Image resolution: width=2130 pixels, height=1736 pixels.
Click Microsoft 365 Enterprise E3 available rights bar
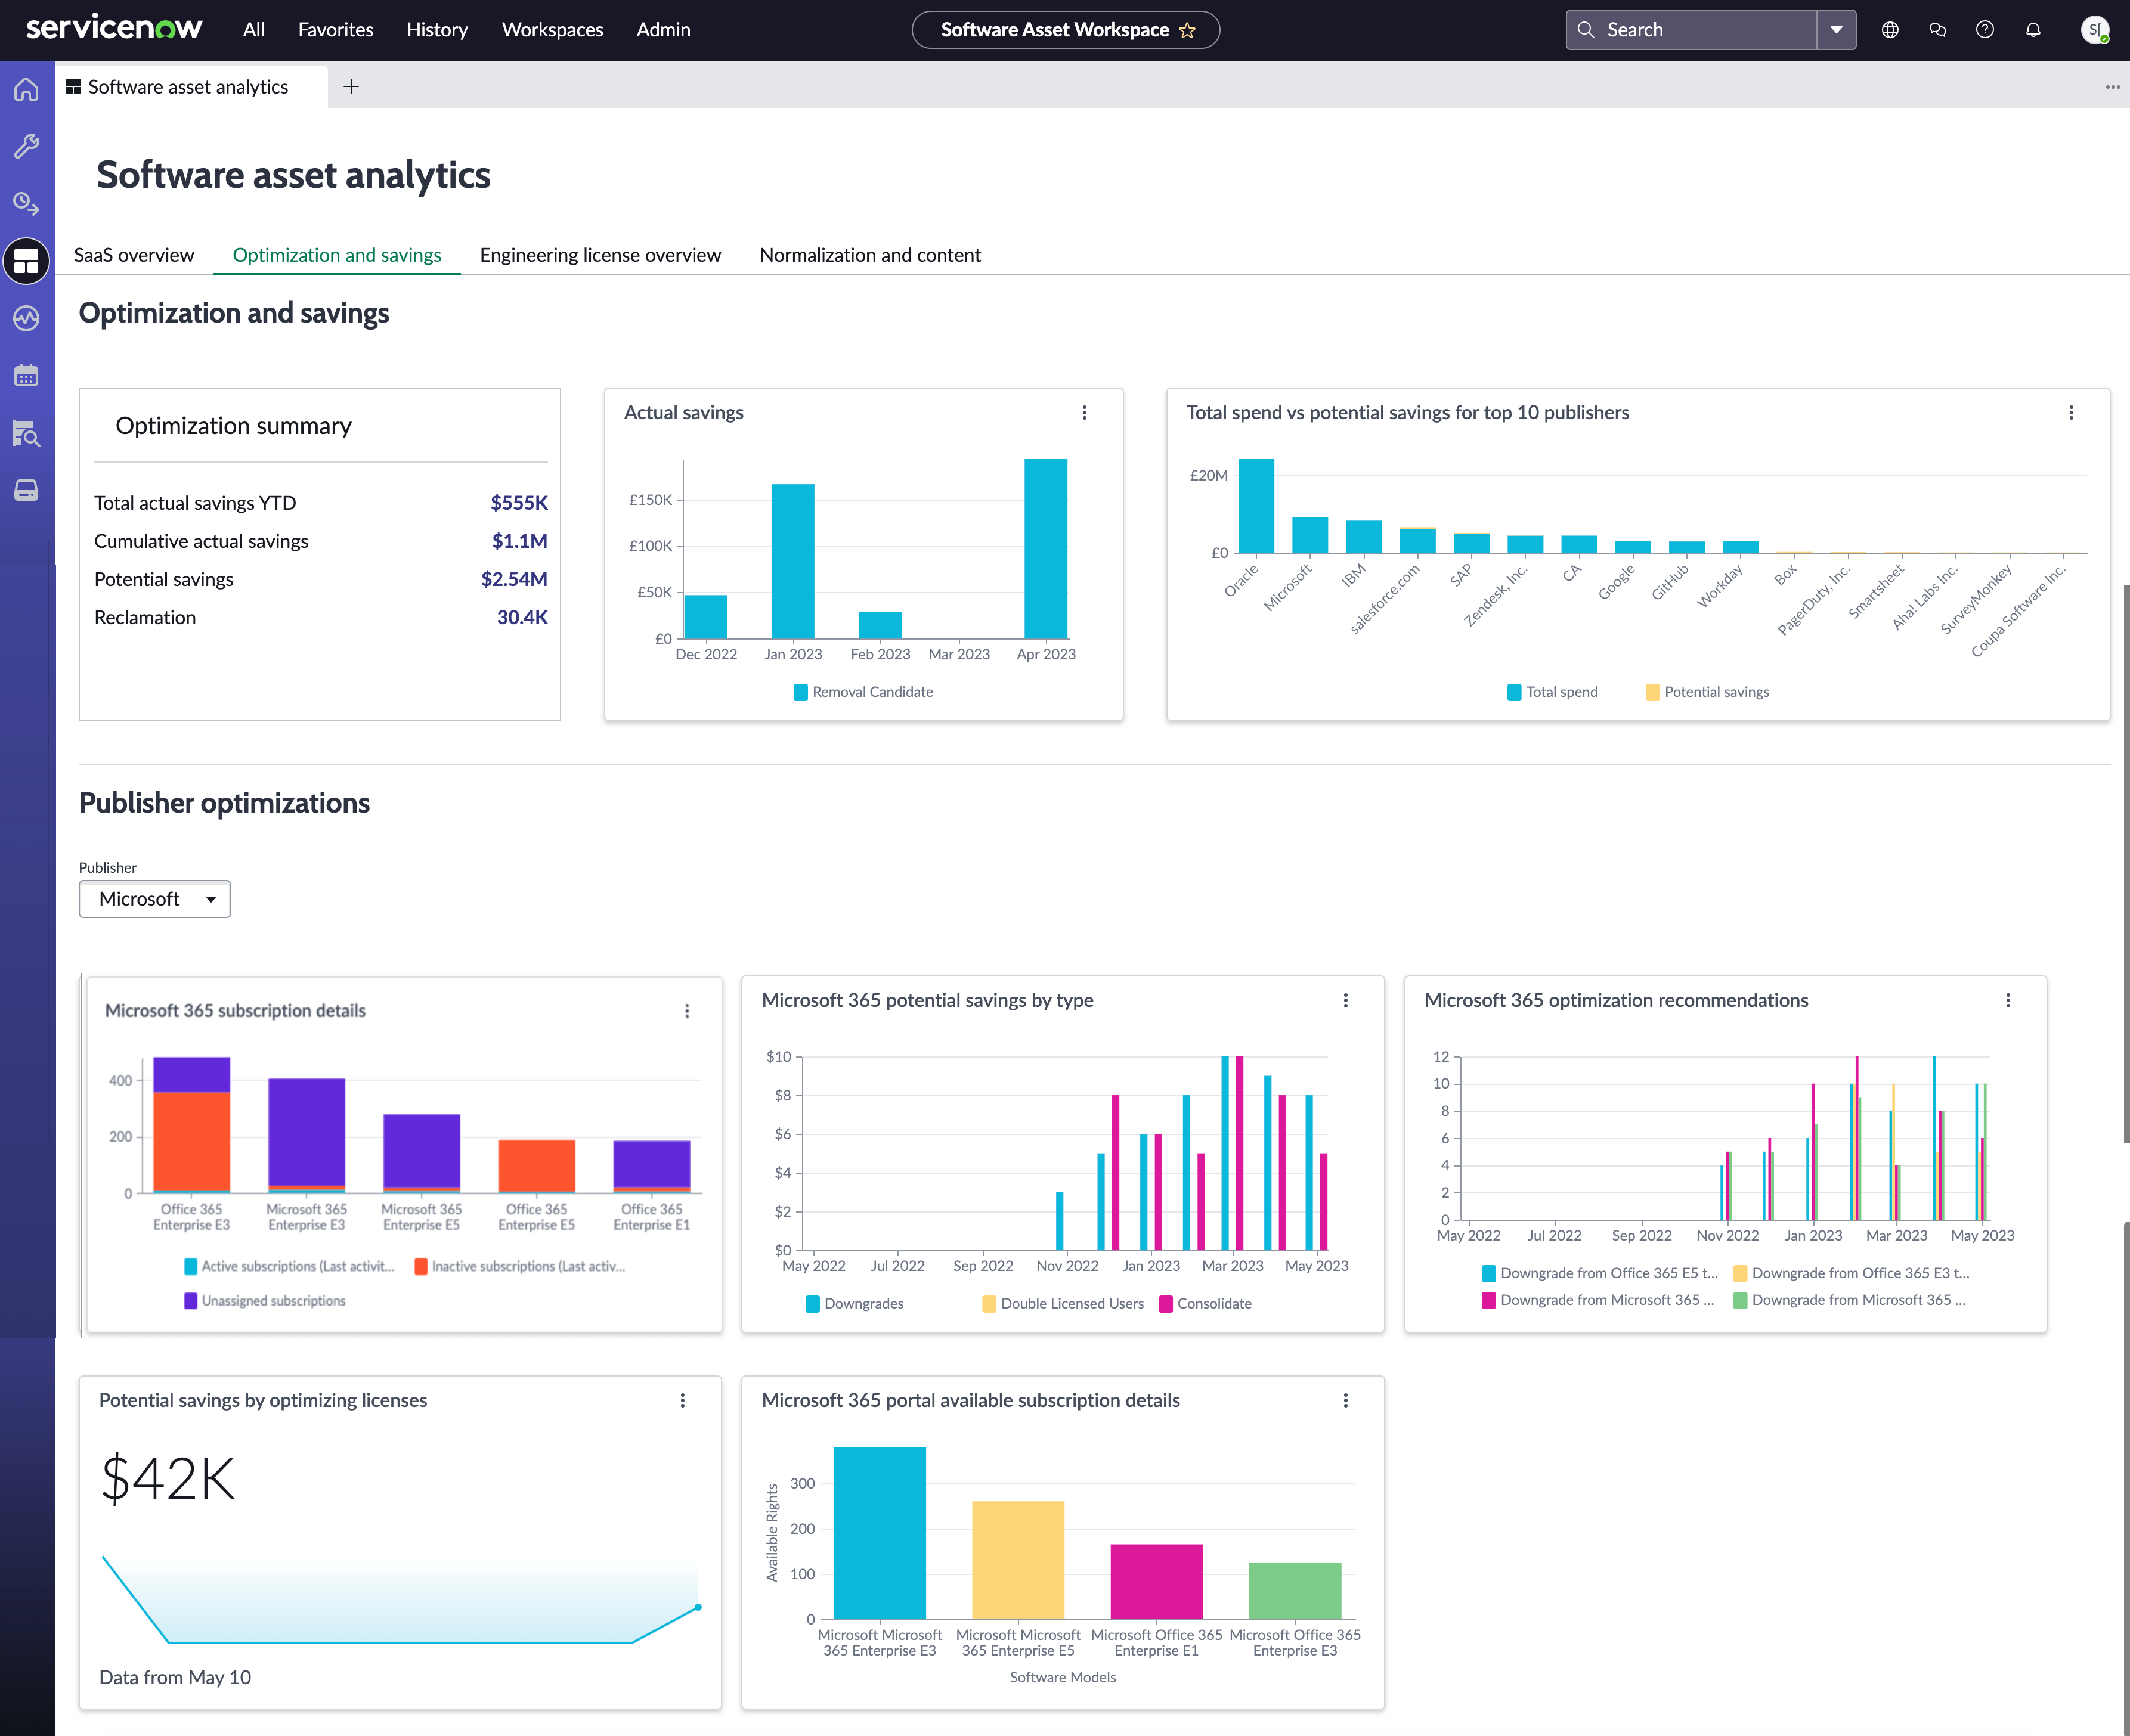(x=880, y=1533)
